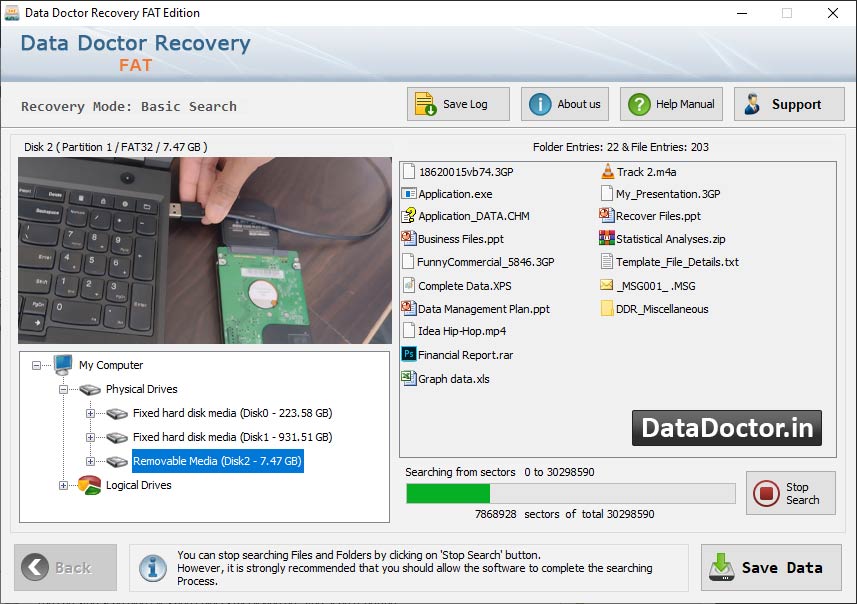Open the Financial Report.rar Photoshop icon
Screen dimensions: 857x604
pos(411,355)
